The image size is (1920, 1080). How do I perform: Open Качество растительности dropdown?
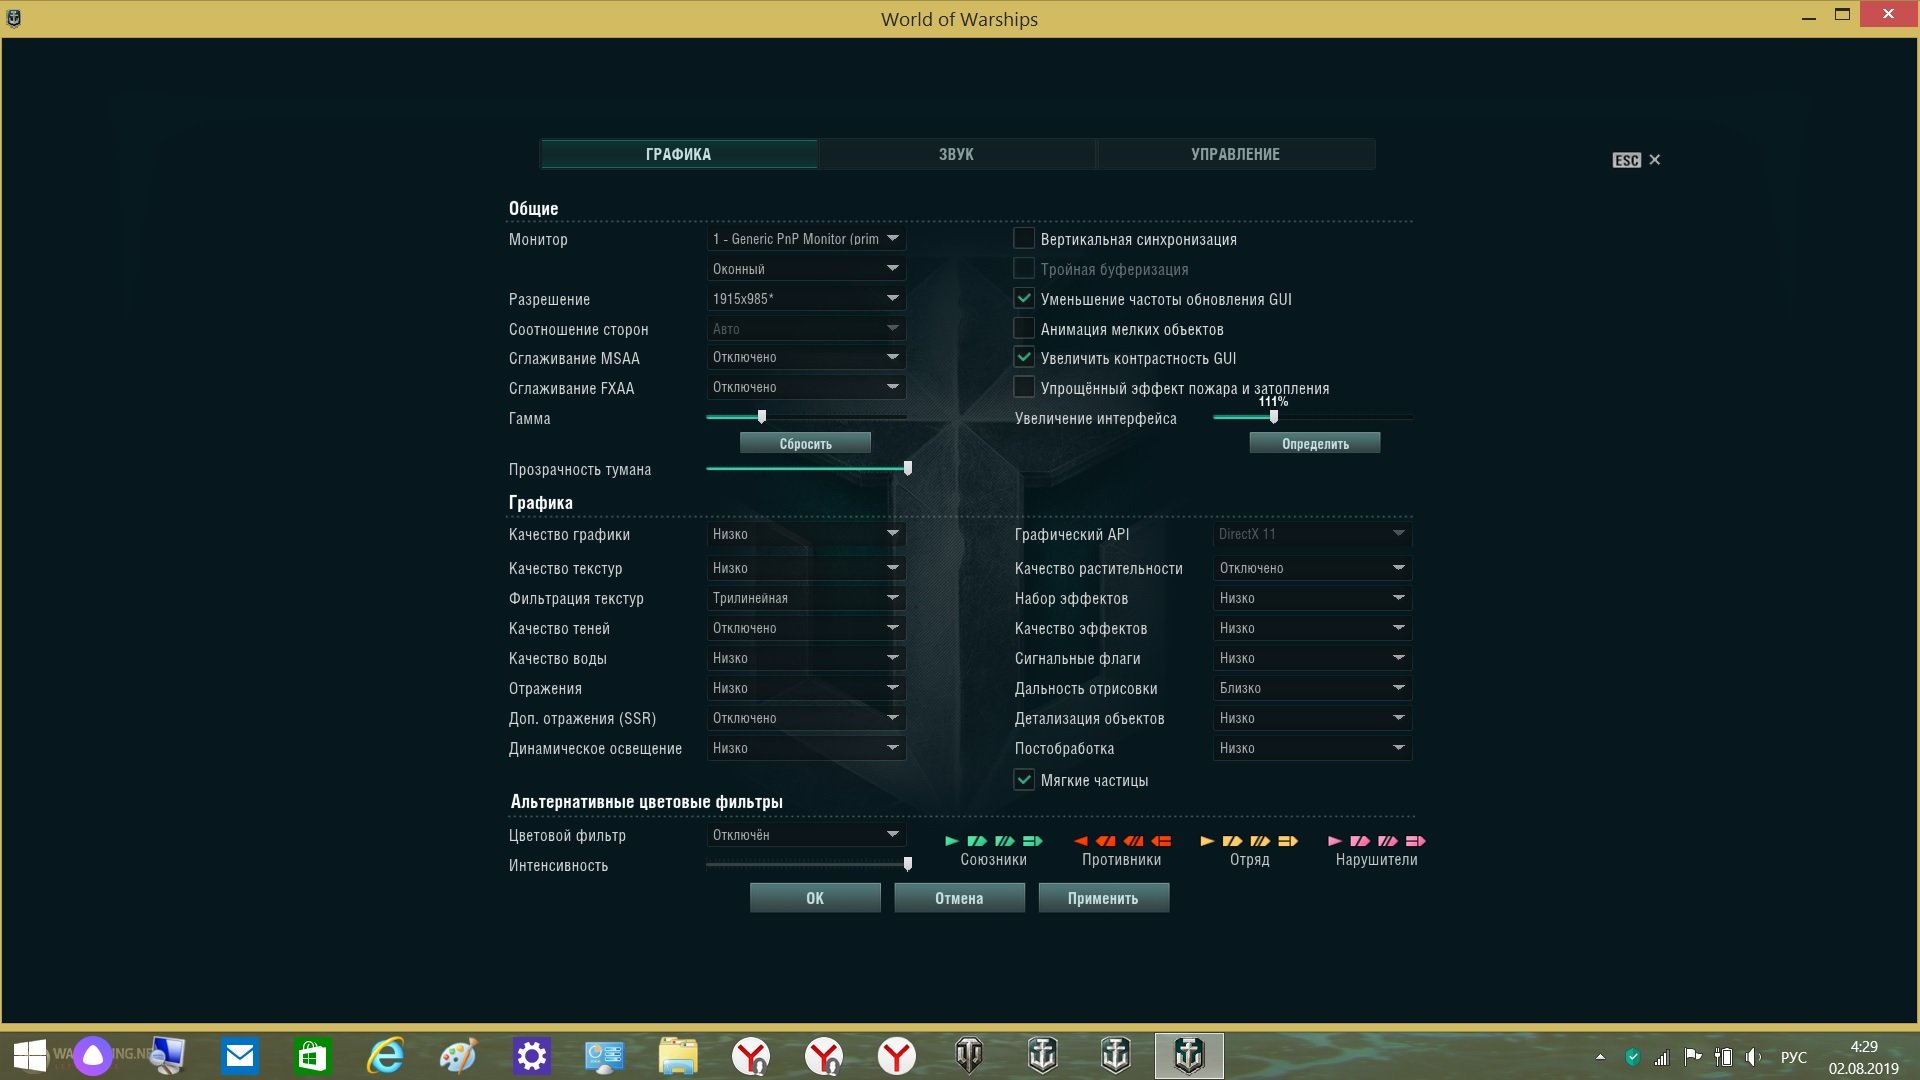1312,569
